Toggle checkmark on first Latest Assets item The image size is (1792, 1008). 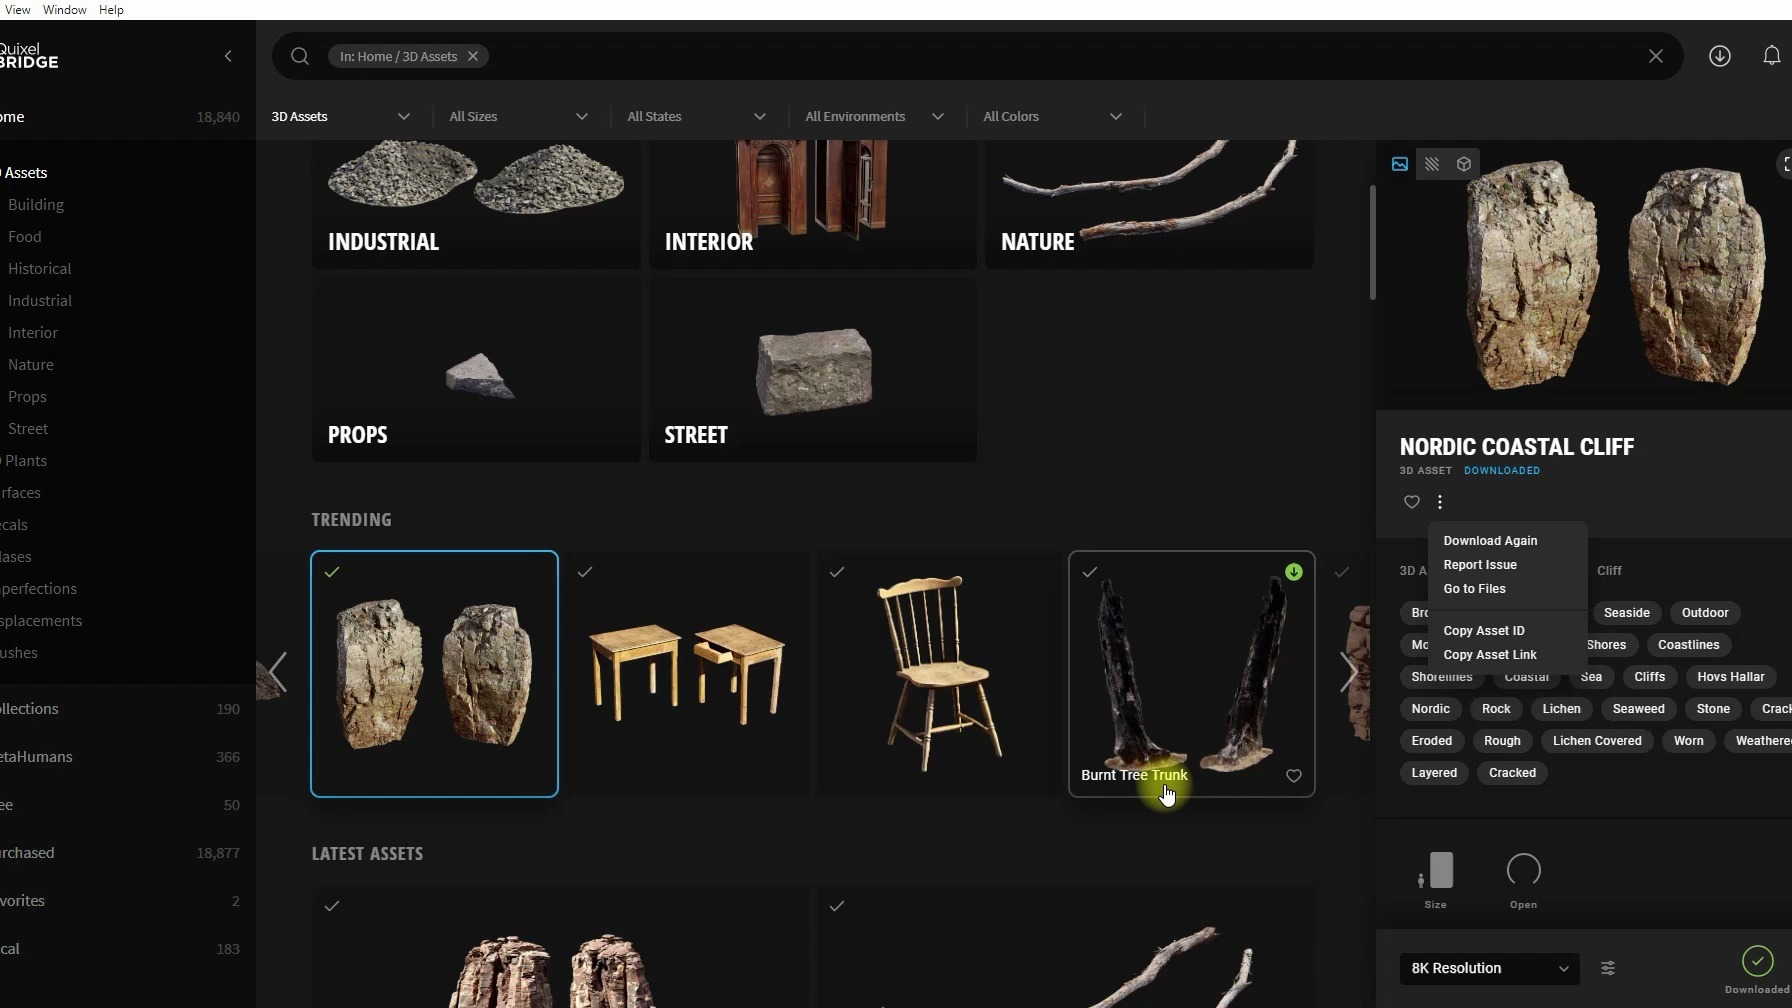[x=332, y=906]
